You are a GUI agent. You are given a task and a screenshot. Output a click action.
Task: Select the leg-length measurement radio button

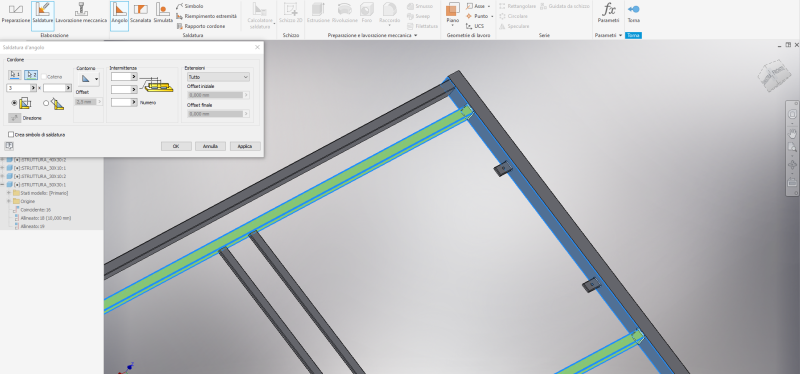(14, 103)
